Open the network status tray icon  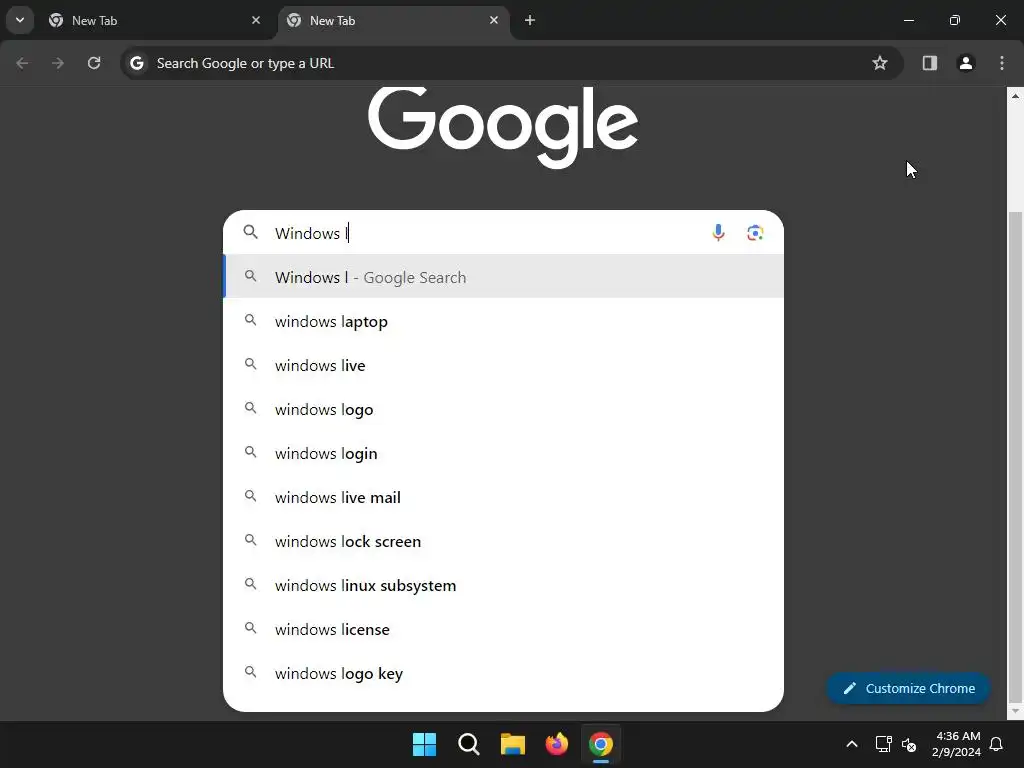coord(883,744)
